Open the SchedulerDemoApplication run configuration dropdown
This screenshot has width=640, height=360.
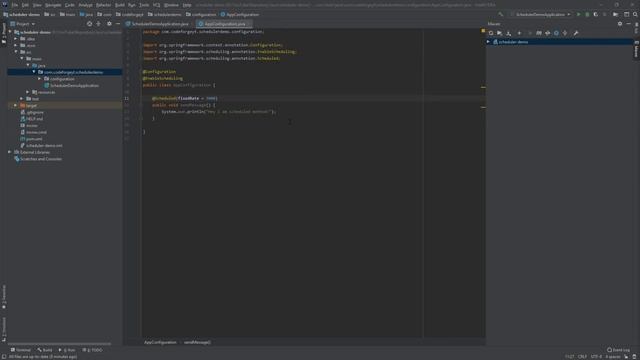click(x=540, y=14)
